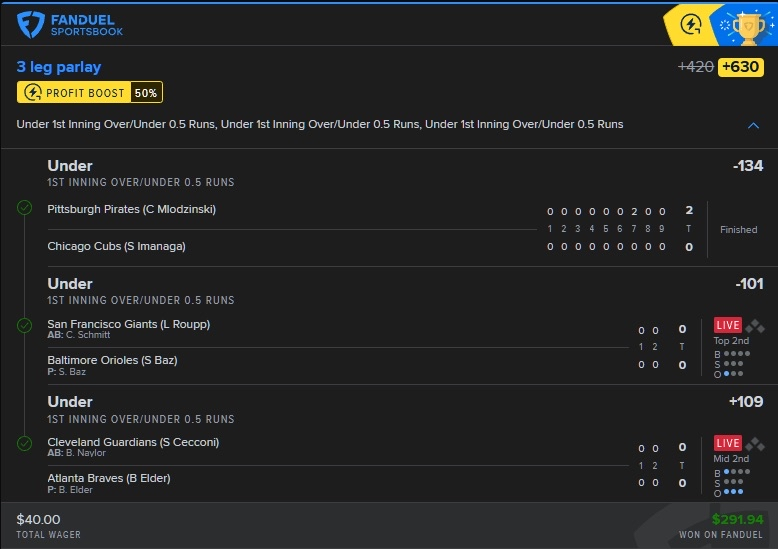Image resolution: width=778 pixels, height=549 pixels.
Task: Click the balls indicator for Guardians game
Action: 732,473
